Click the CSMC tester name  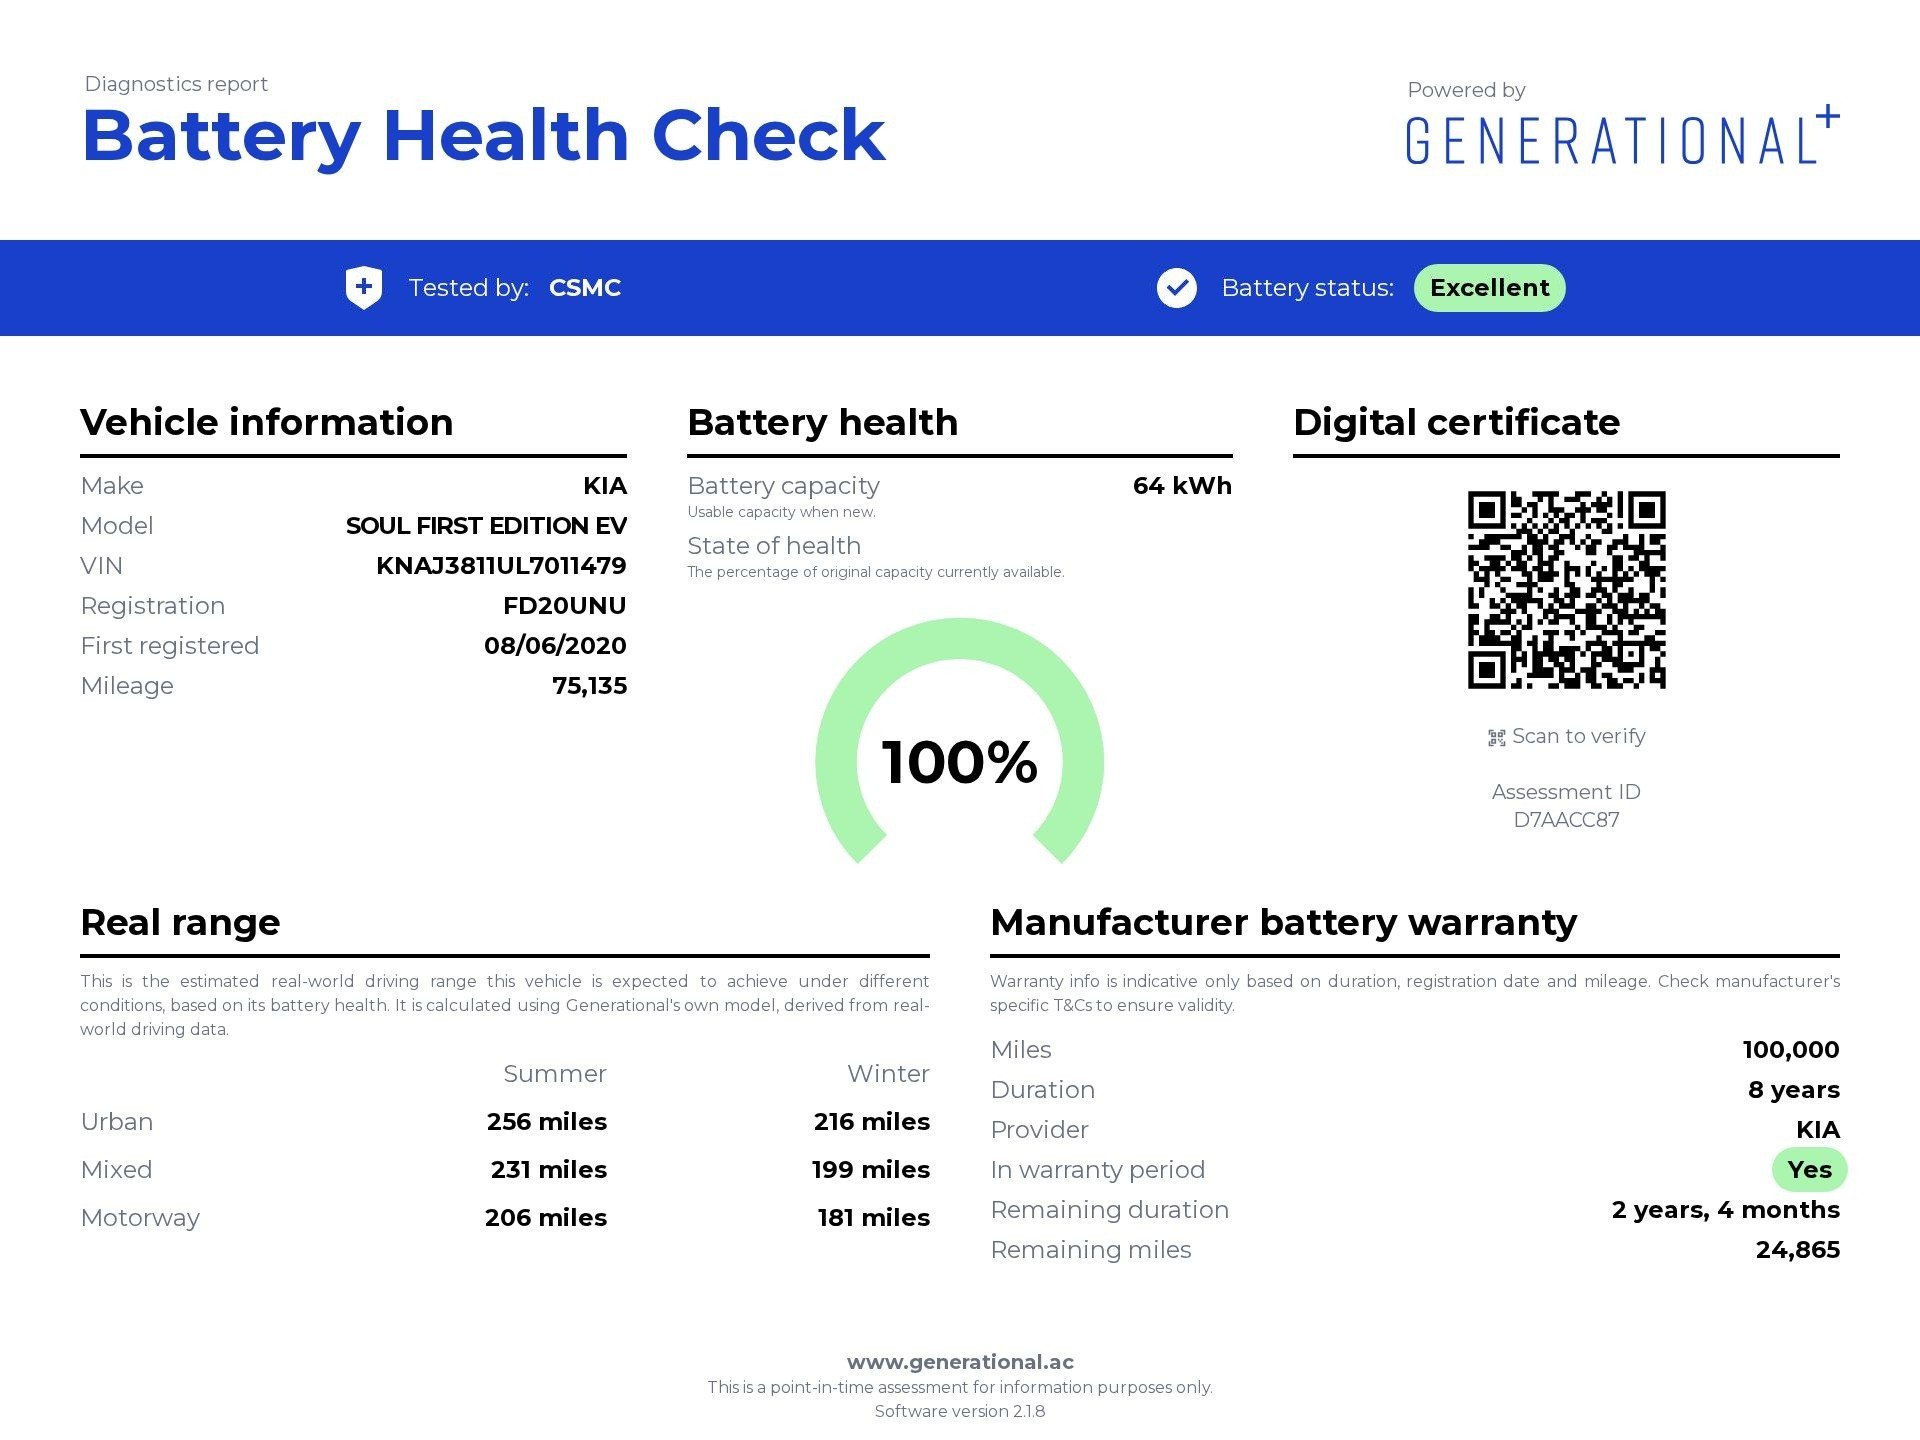click(x=585, y=288)
